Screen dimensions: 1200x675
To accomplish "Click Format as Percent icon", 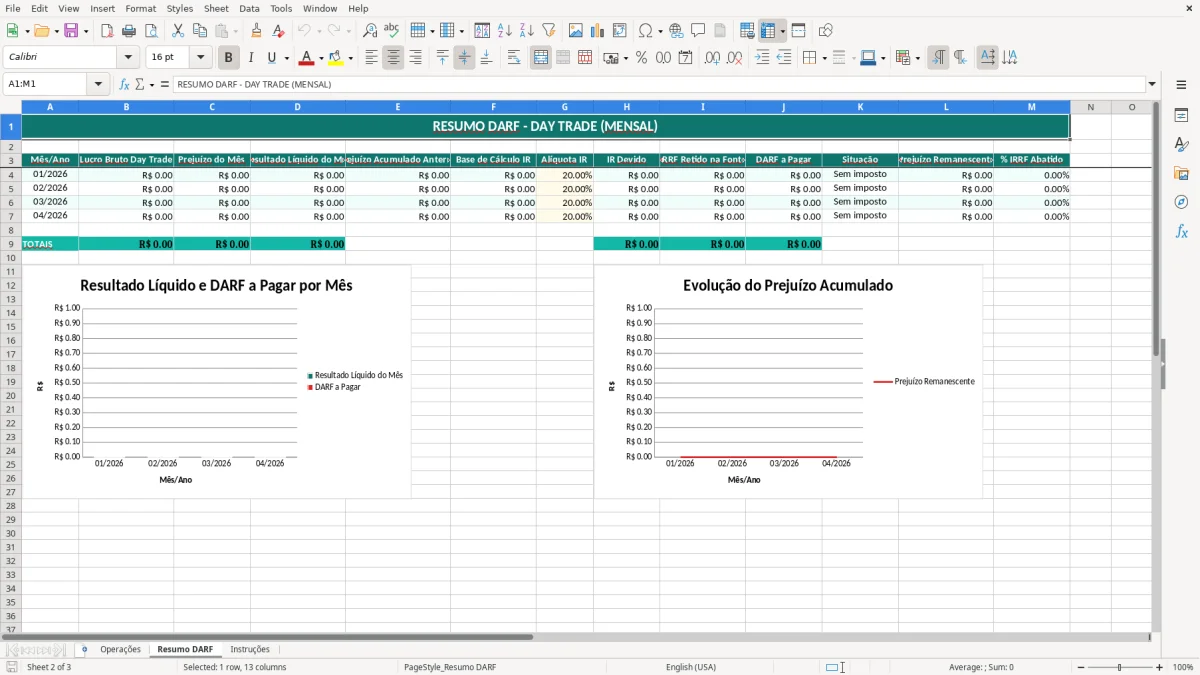I will 641,58.
